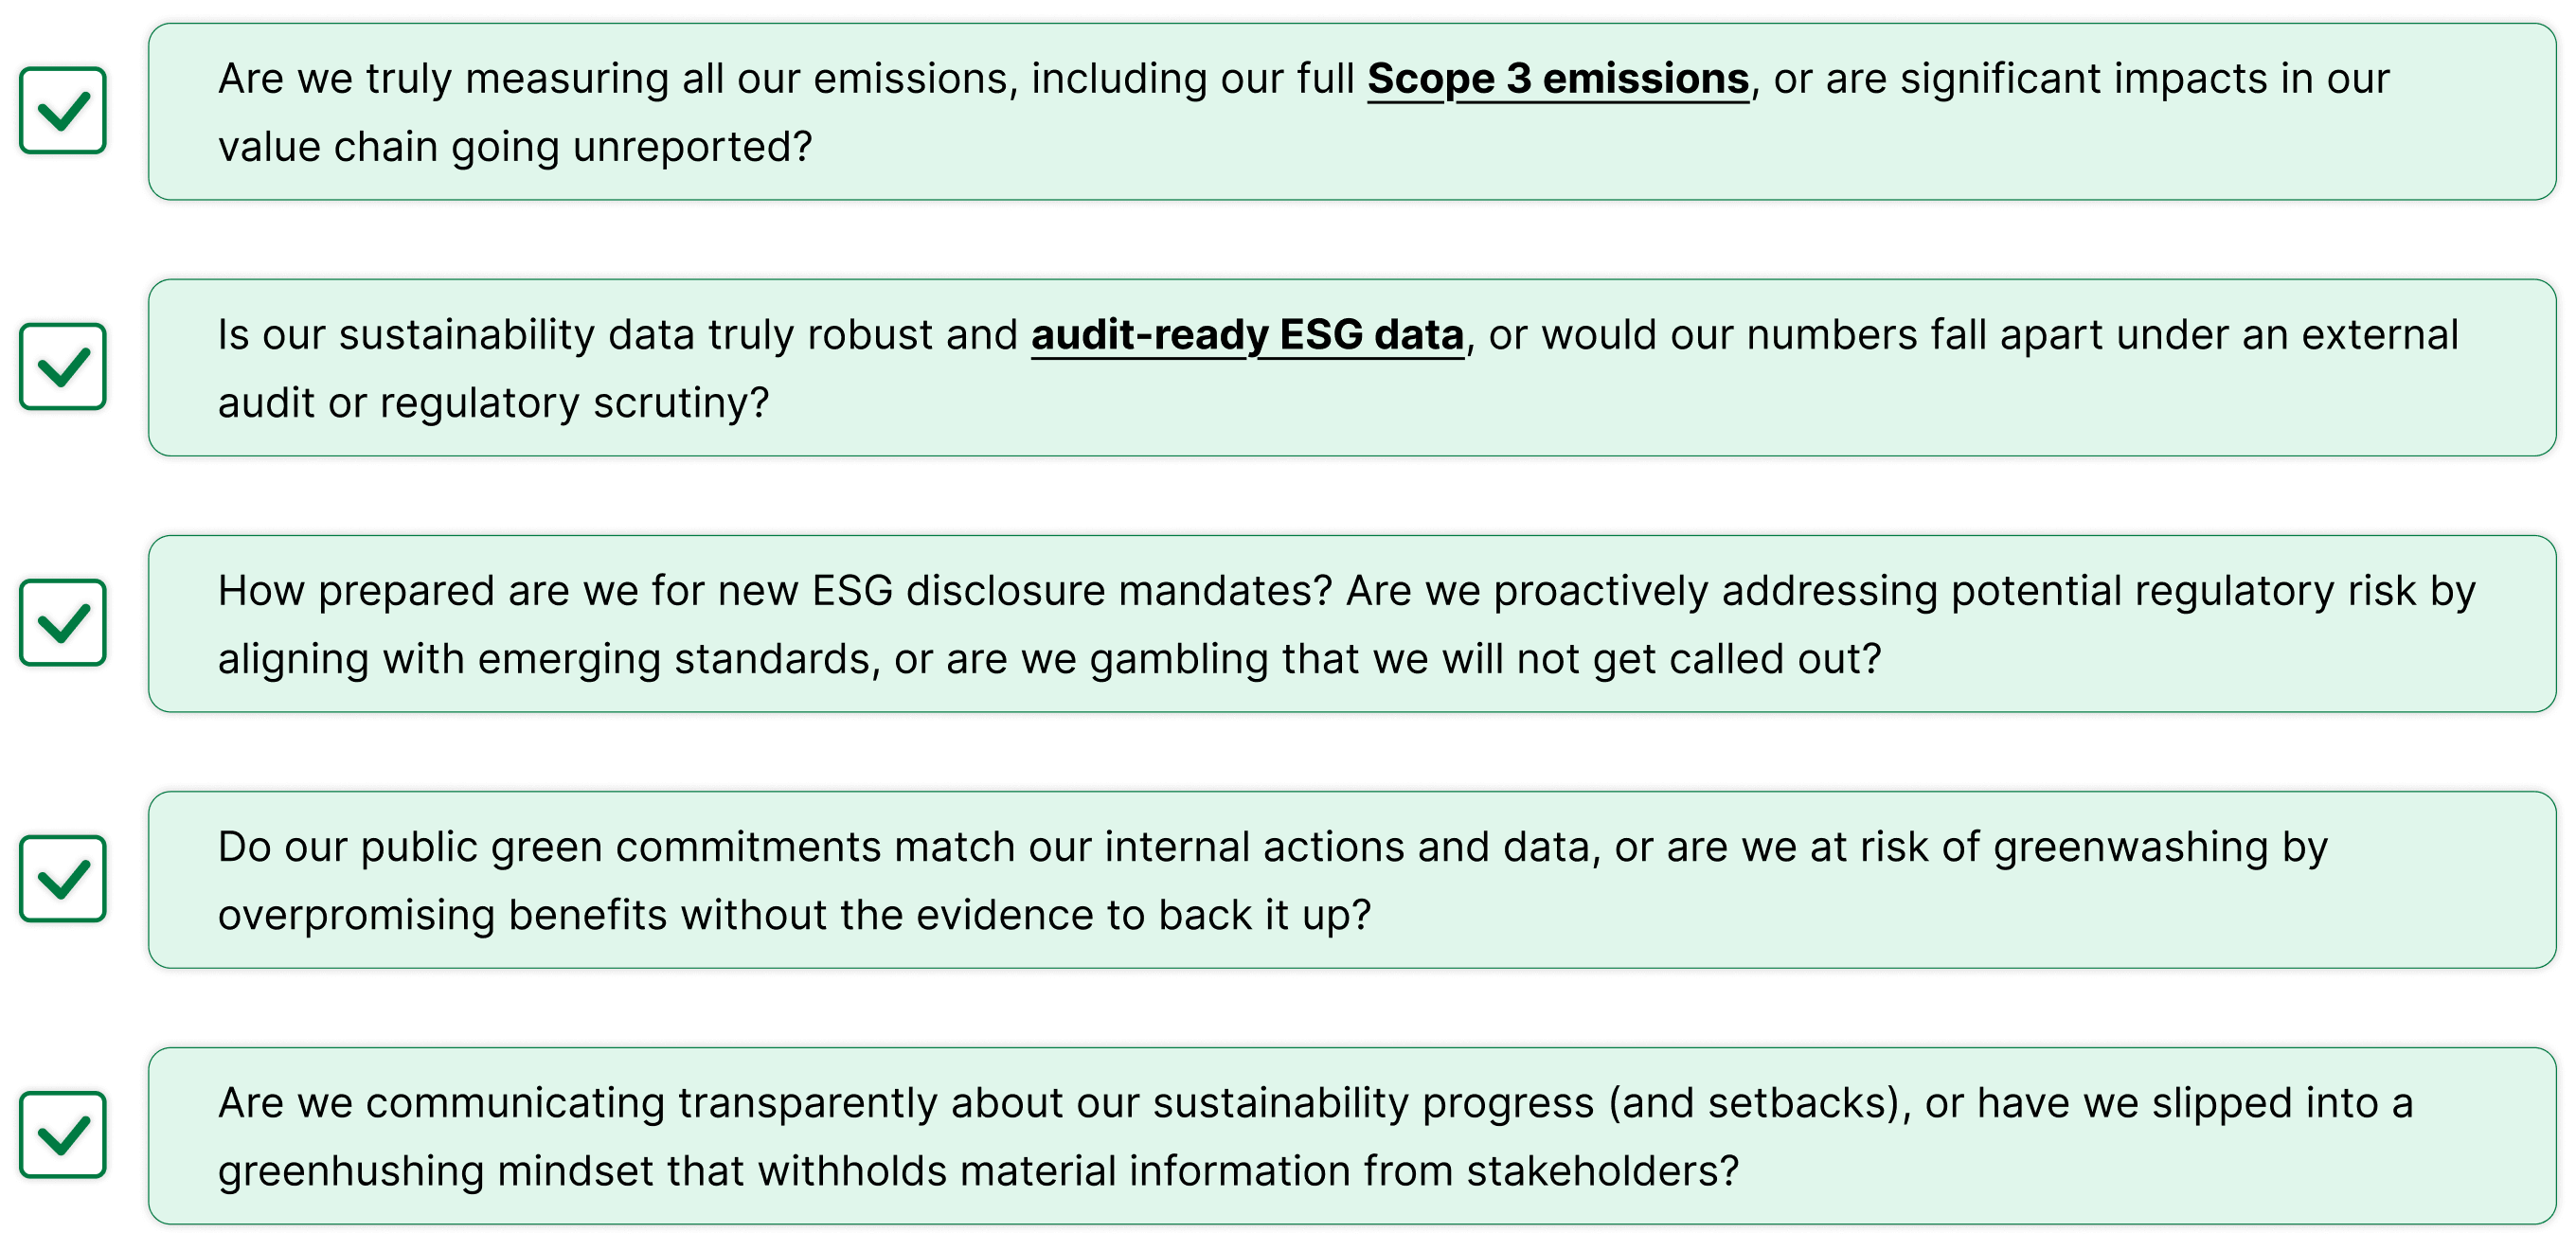2576x1250 pixels.
Task: Click the green checkmark icon in the first row
Action: click(x=63, y=111)
